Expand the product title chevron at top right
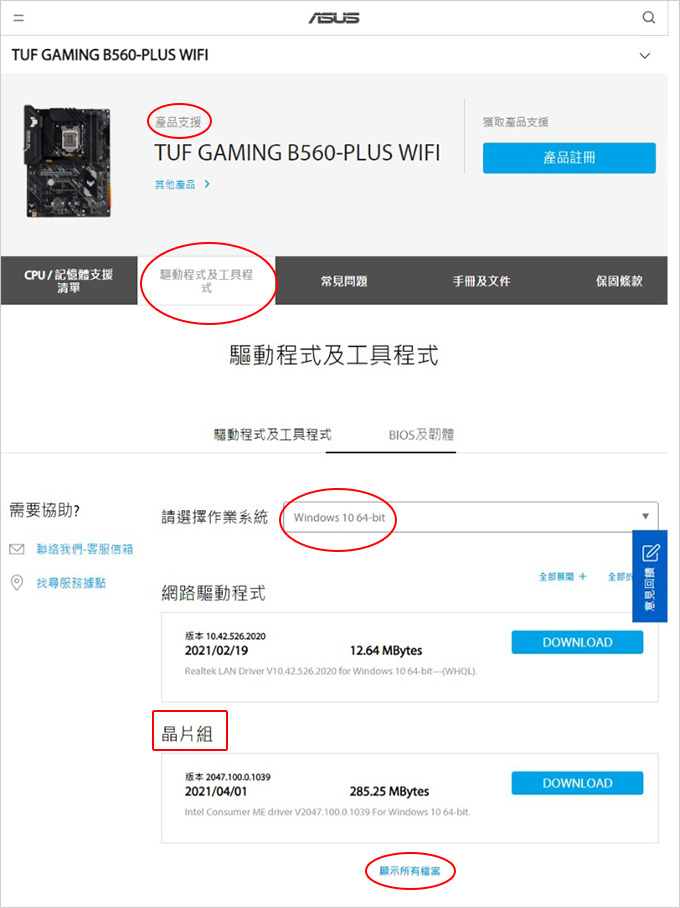The image size is (680, 908). [x=644, y=56]
